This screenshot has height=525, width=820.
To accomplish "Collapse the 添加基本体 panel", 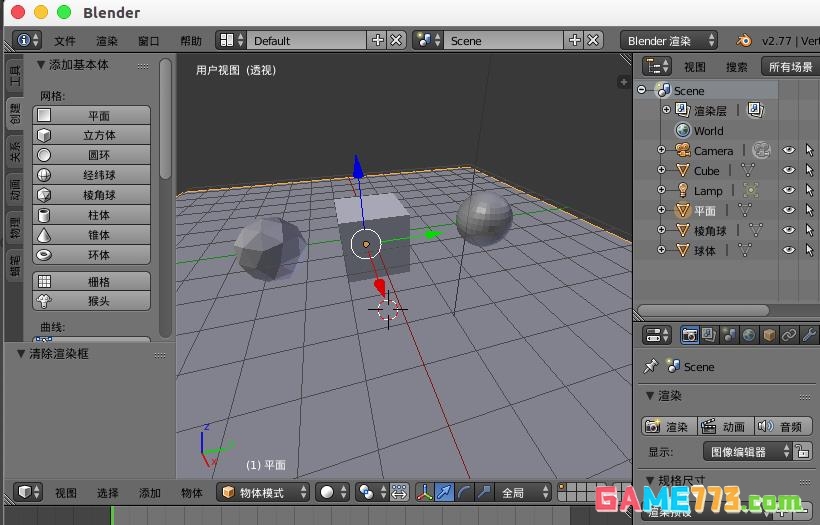I will (41, 65).
